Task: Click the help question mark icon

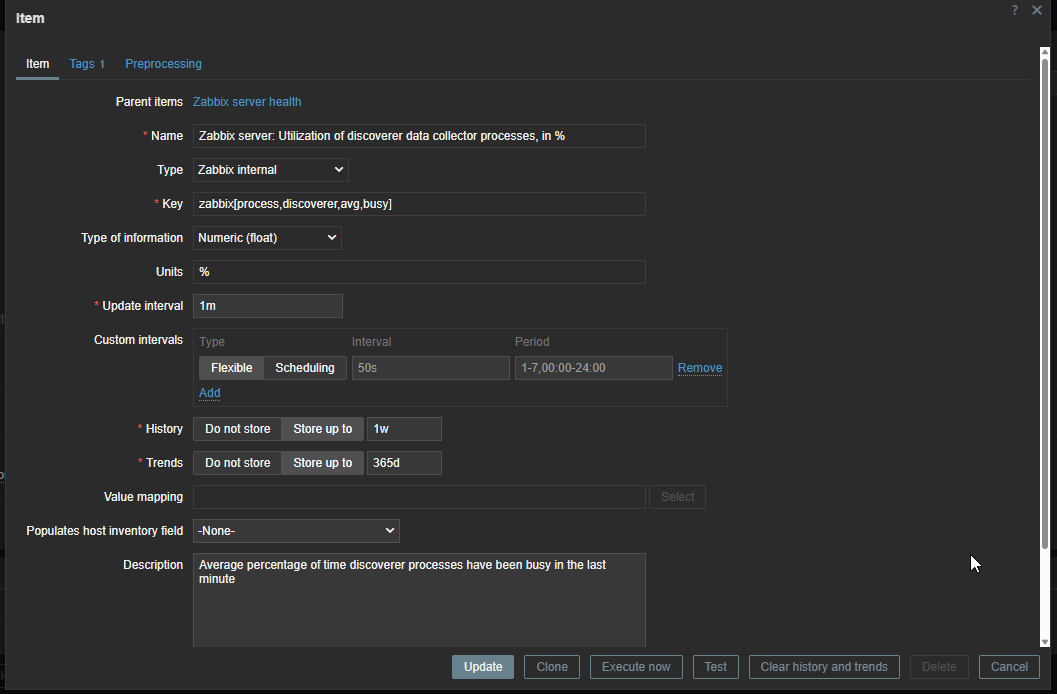Action: (1015, 10)
